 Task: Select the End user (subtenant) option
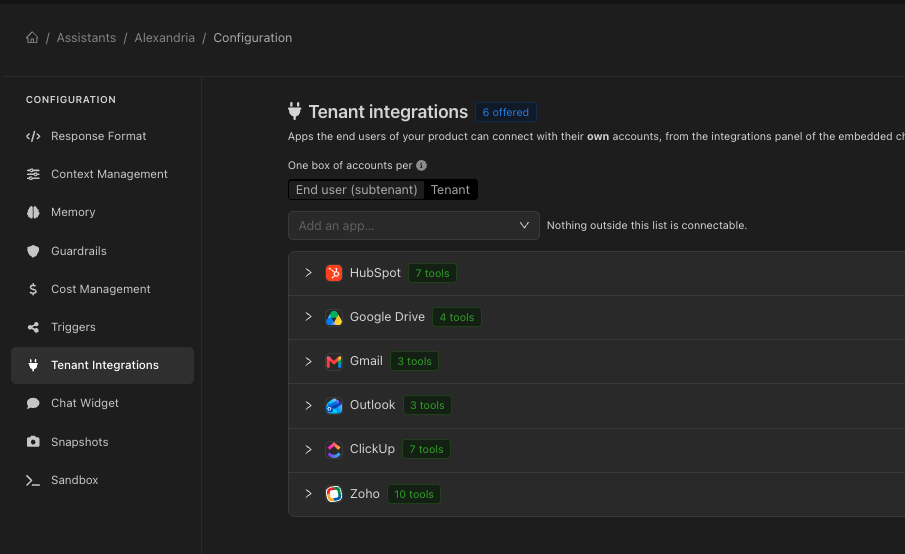[x=356, y=190]
